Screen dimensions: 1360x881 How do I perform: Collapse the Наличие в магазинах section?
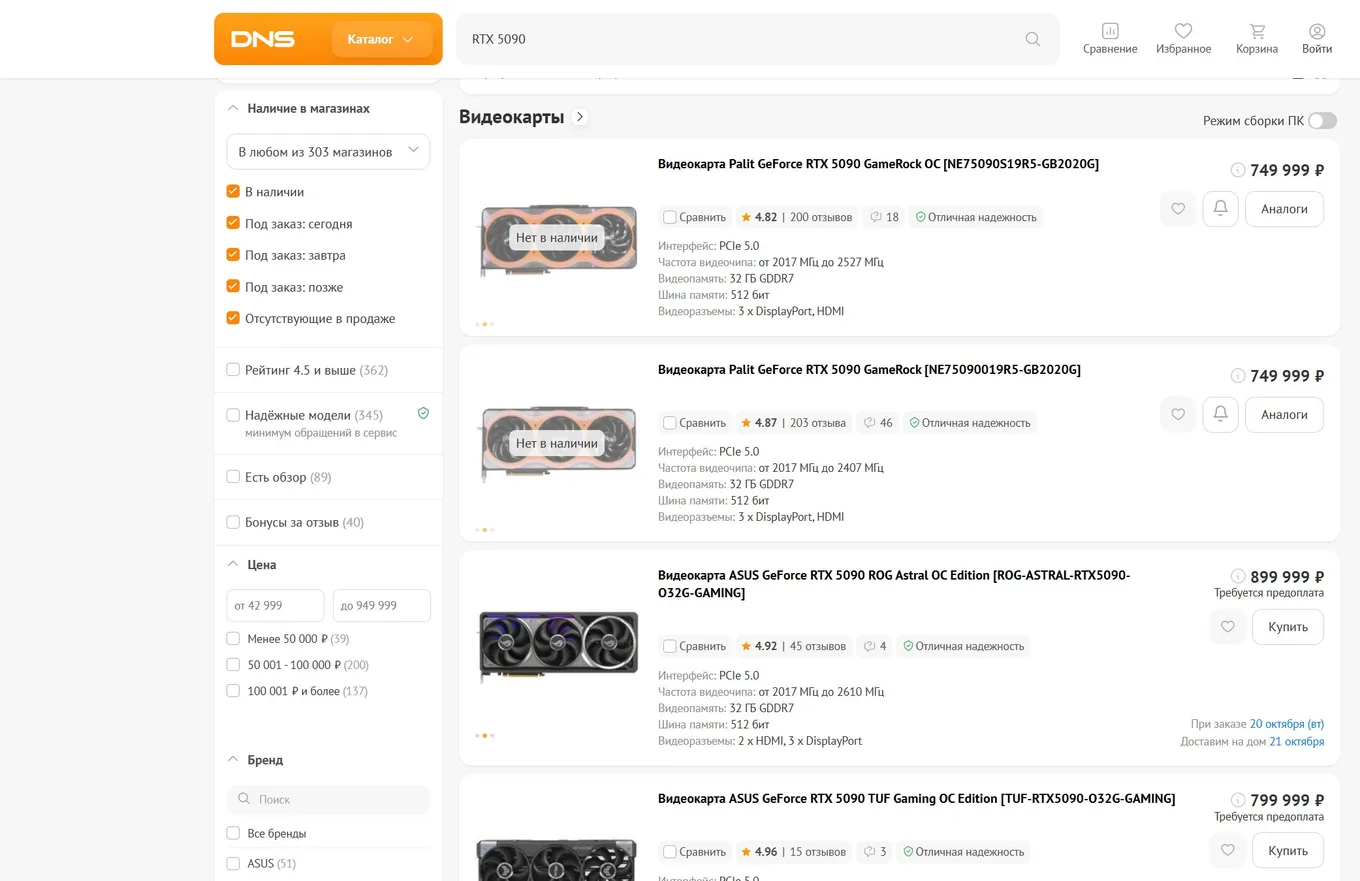click(233, 108)
